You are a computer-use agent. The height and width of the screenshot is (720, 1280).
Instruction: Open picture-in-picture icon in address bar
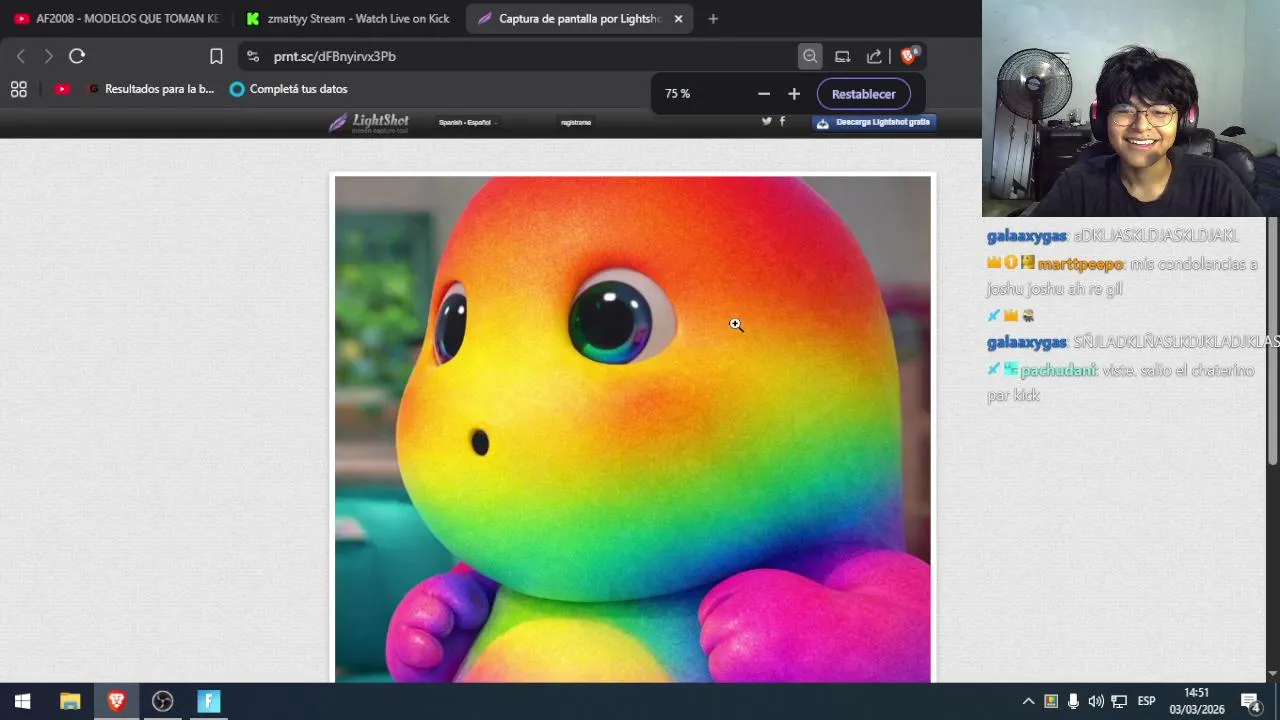(x=842, y=56)
